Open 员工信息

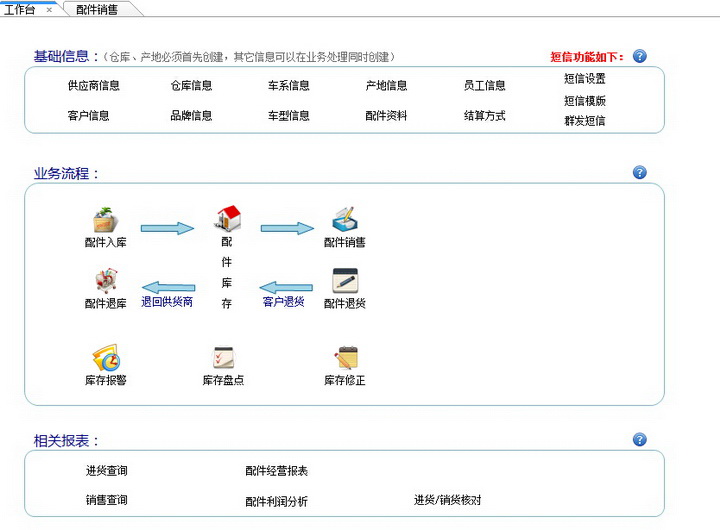click(x=484, y=85)
